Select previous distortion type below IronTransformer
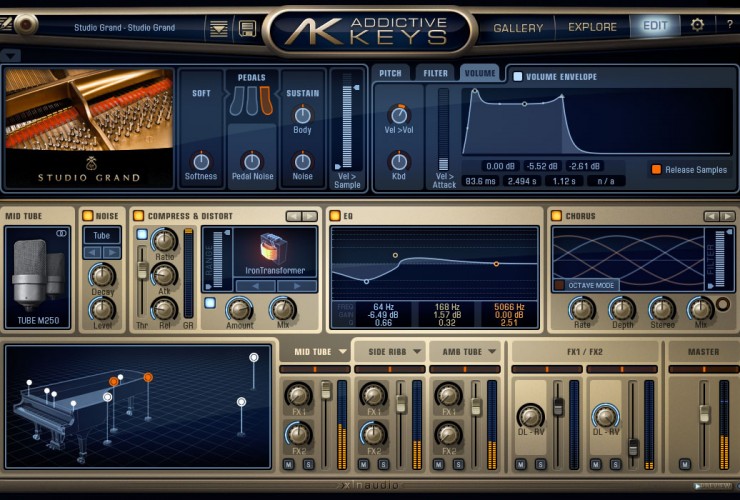This screenshot has height=500, width=740. click(x=255, y=286)
